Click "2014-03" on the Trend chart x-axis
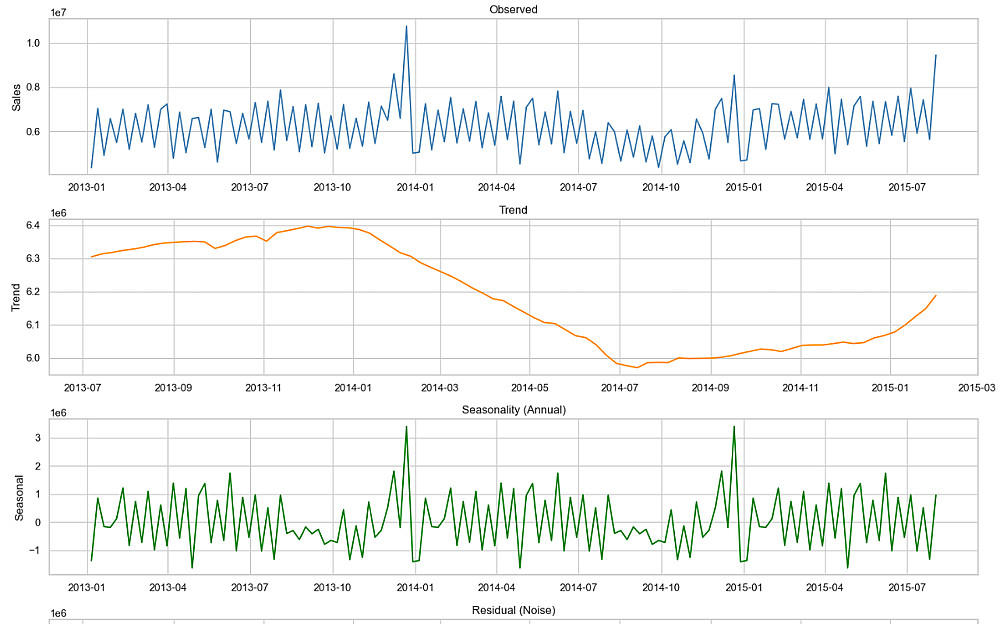Screen dimensions: 1000x624 [439, 388]
